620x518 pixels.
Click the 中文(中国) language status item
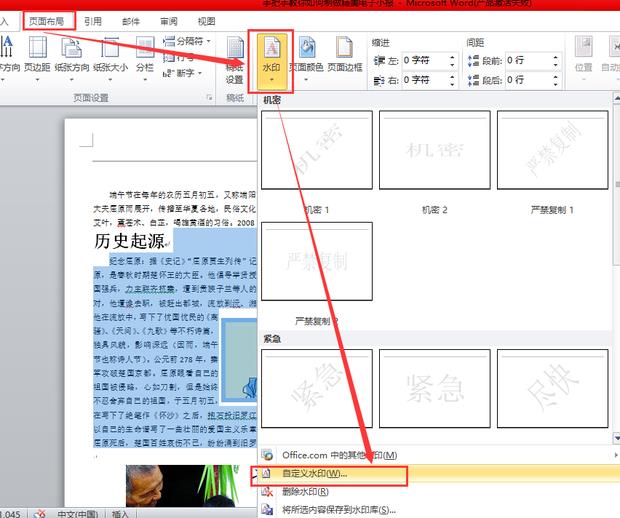pos(78,514)
